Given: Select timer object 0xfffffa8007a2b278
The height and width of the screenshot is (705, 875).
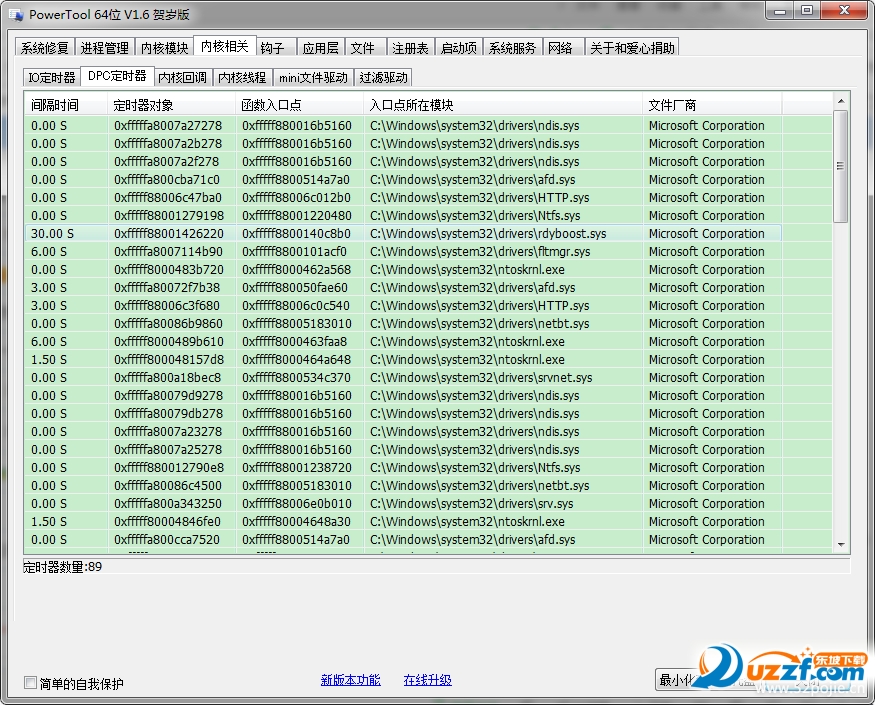Looking at the screenshot, I should [168, 143].
